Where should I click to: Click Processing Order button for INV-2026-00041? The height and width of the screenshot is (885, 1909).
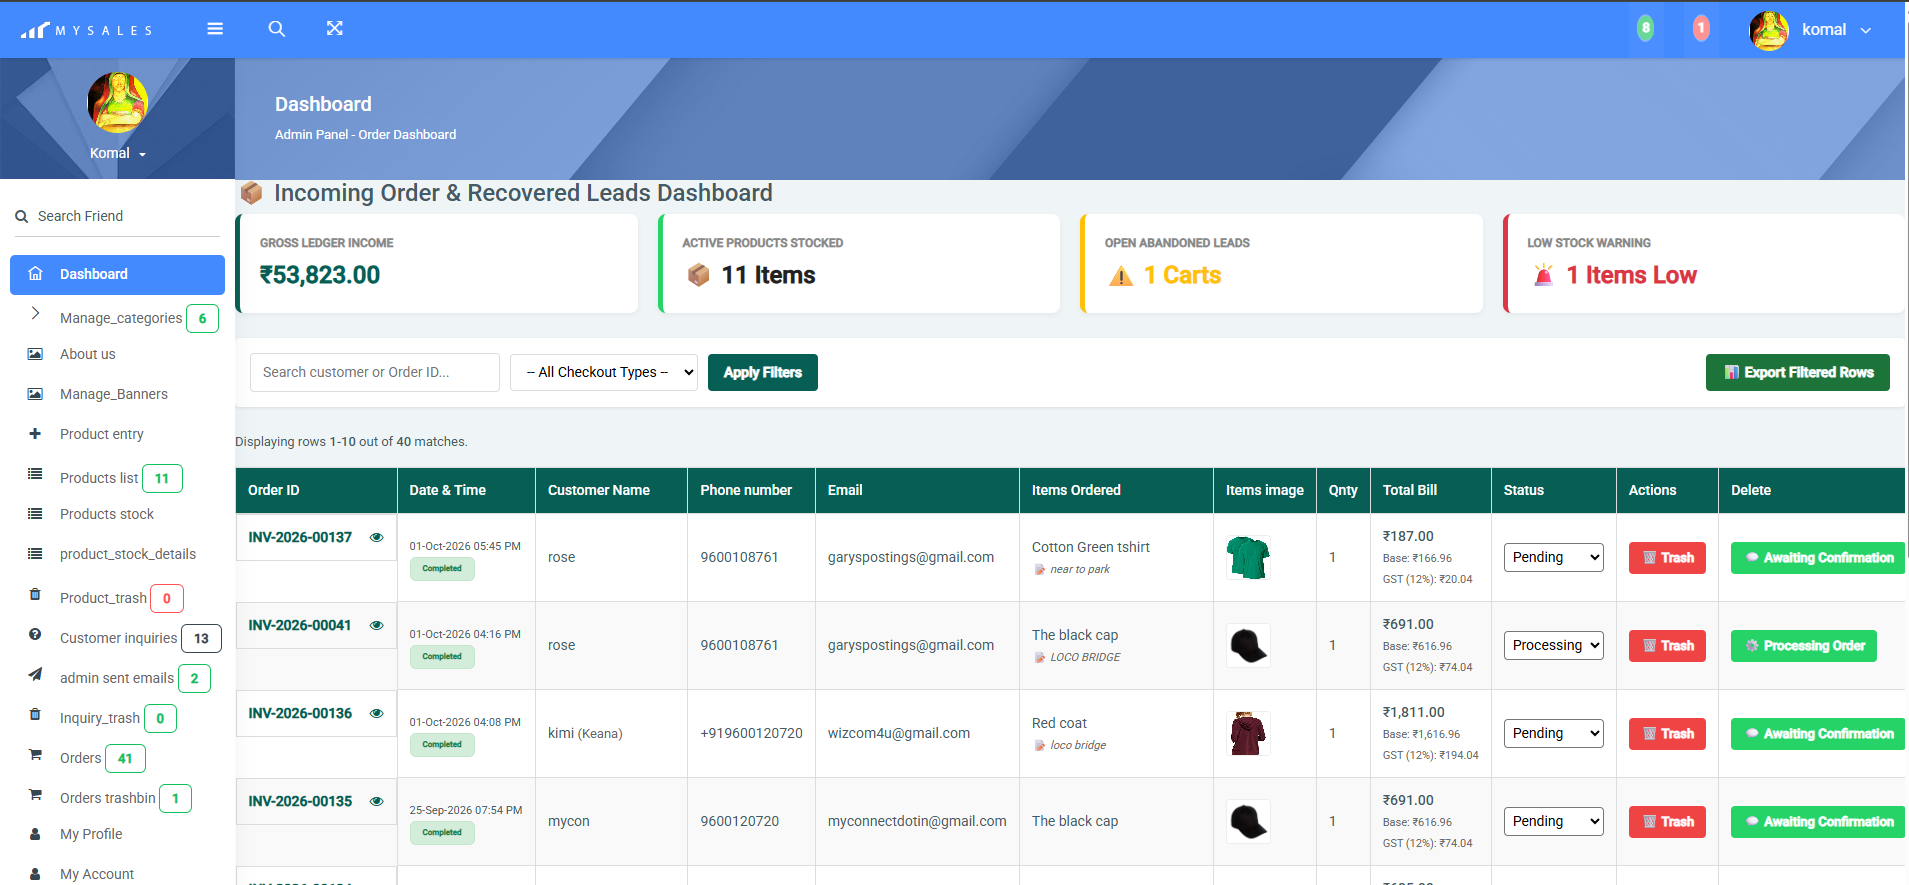click(1804, 645)
